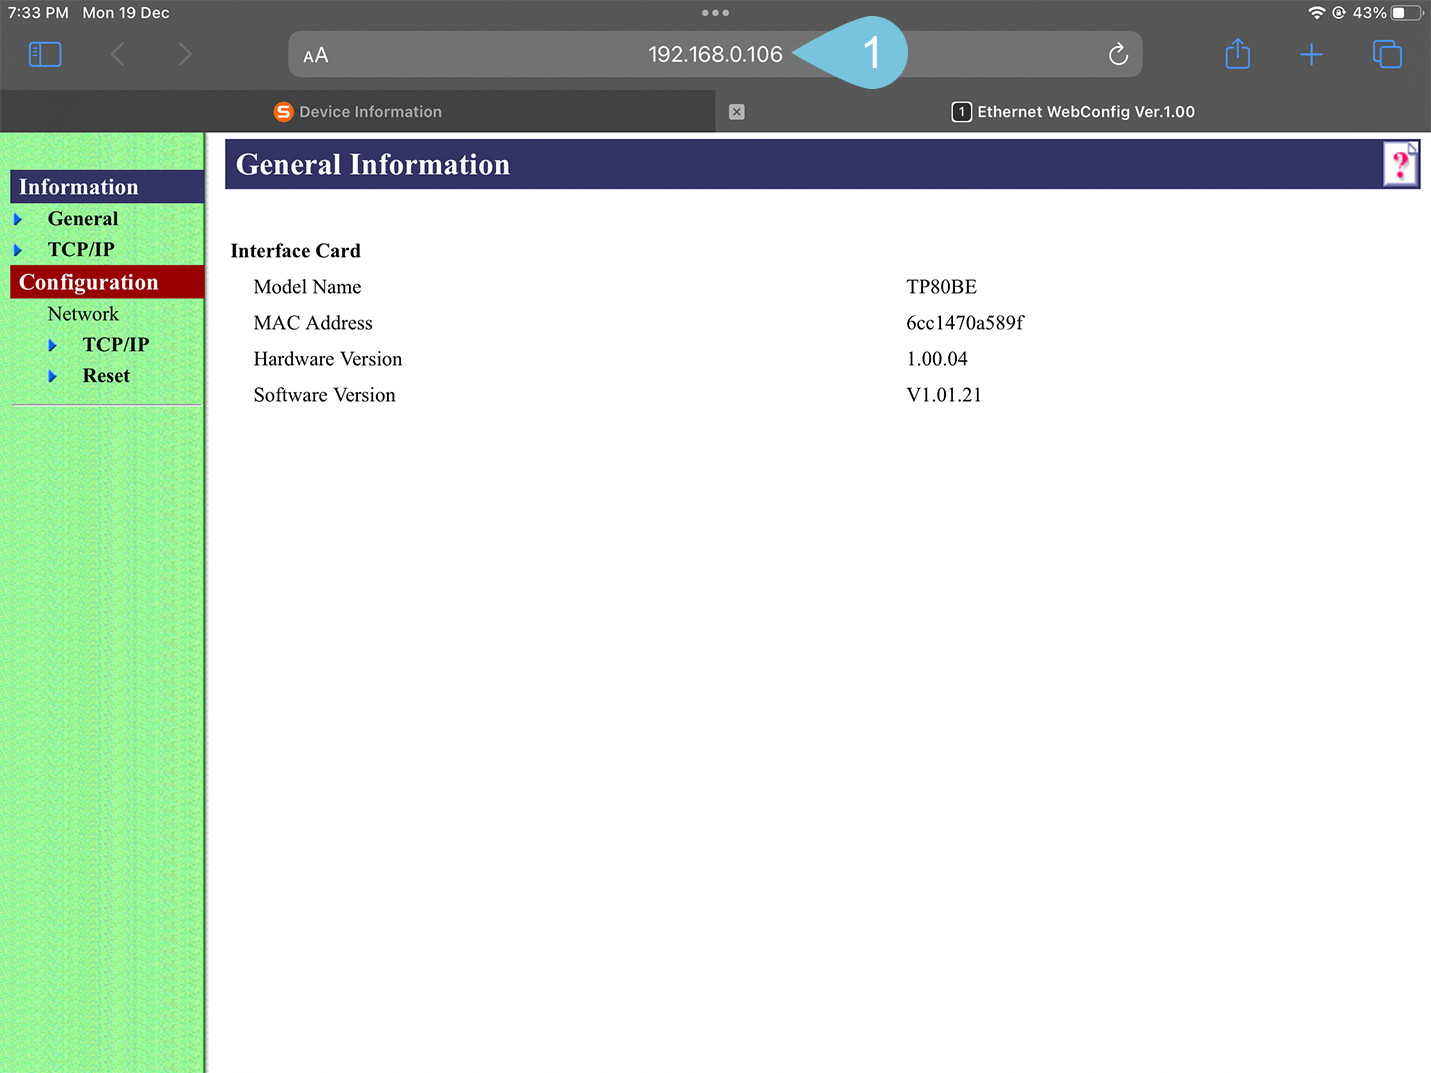Switch to the Device Information tab
Image resolution: width=1431 pixels, height=1073 pixels.
point(358,112)
